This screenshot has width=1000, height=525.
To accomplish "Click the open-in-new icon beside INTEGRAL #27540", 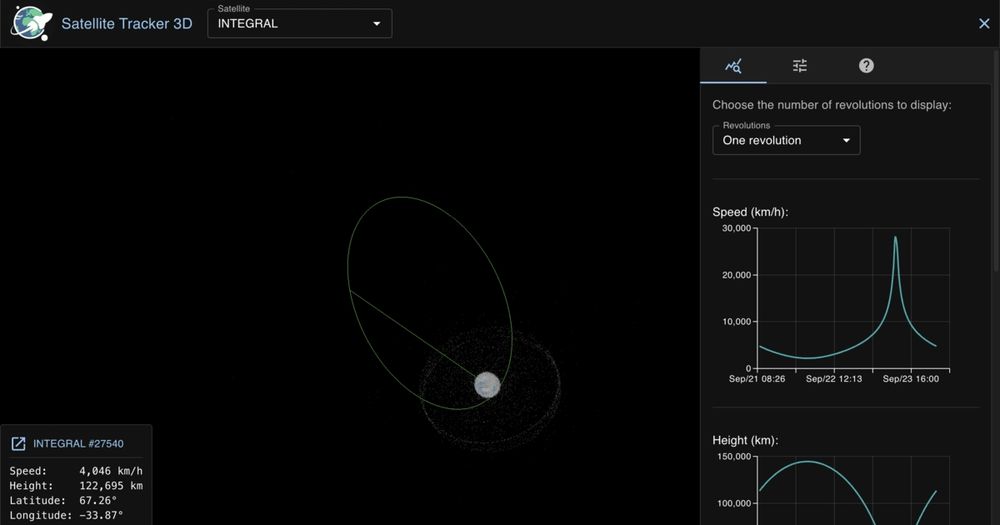I will pyautogui.click(x=18, y=443).
